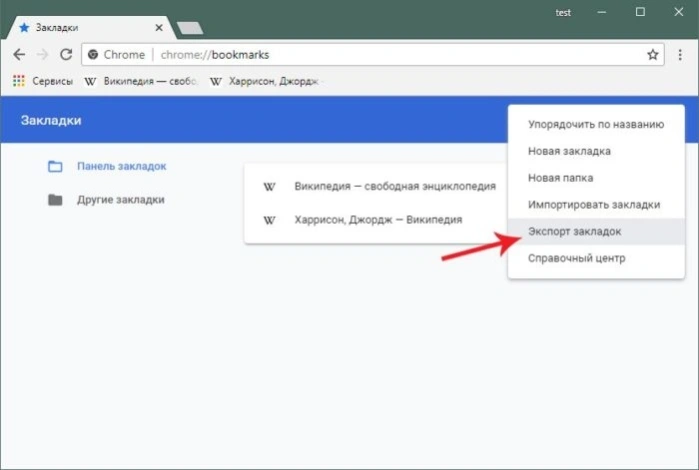
Task: Select the Панель закладок folder
Action: (x=107, y=166)
